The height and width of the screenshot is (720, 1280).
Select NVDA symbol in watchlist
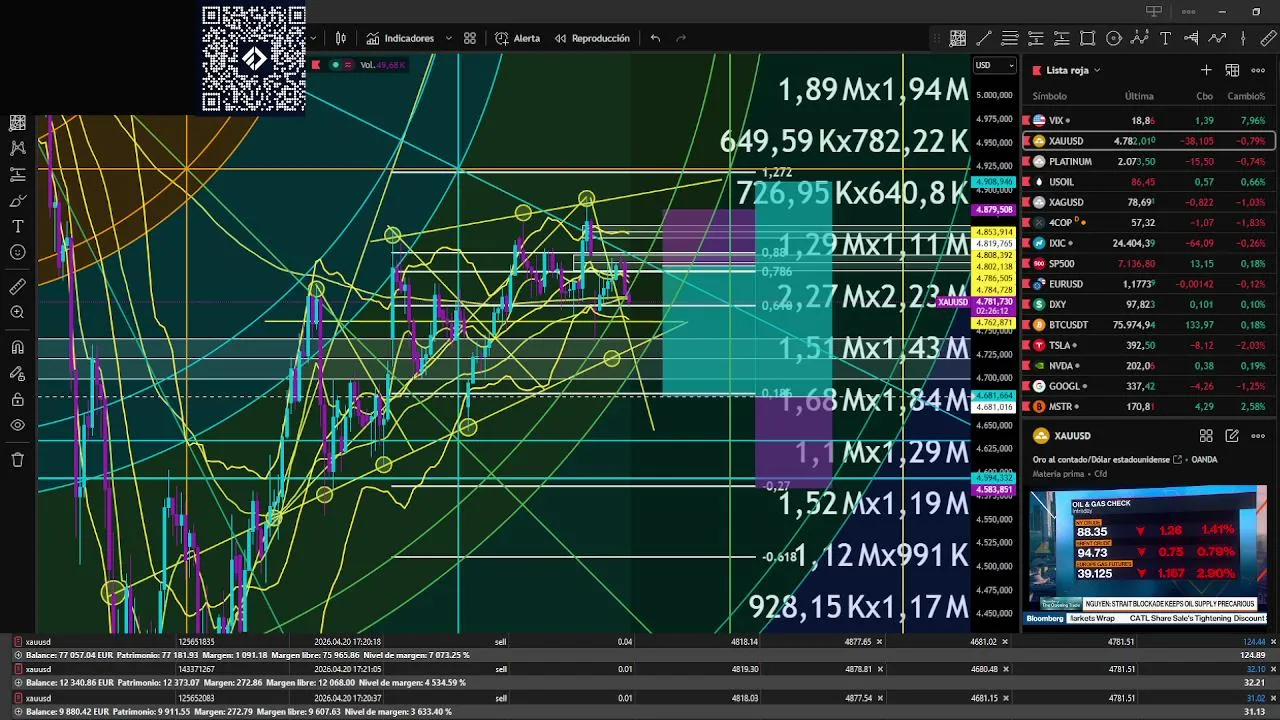coord(1062,365)
